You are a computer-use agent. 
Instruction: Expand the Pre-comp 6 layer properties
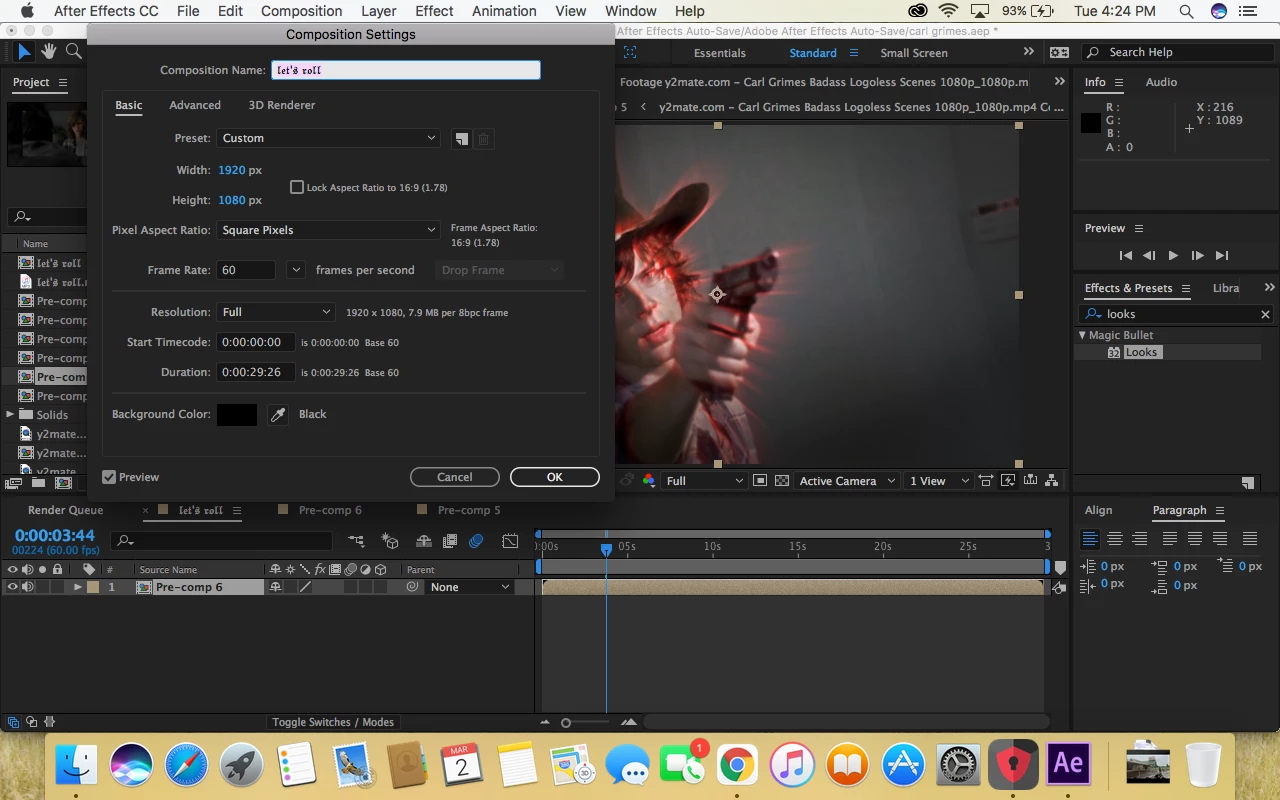[x=77, y=587]
